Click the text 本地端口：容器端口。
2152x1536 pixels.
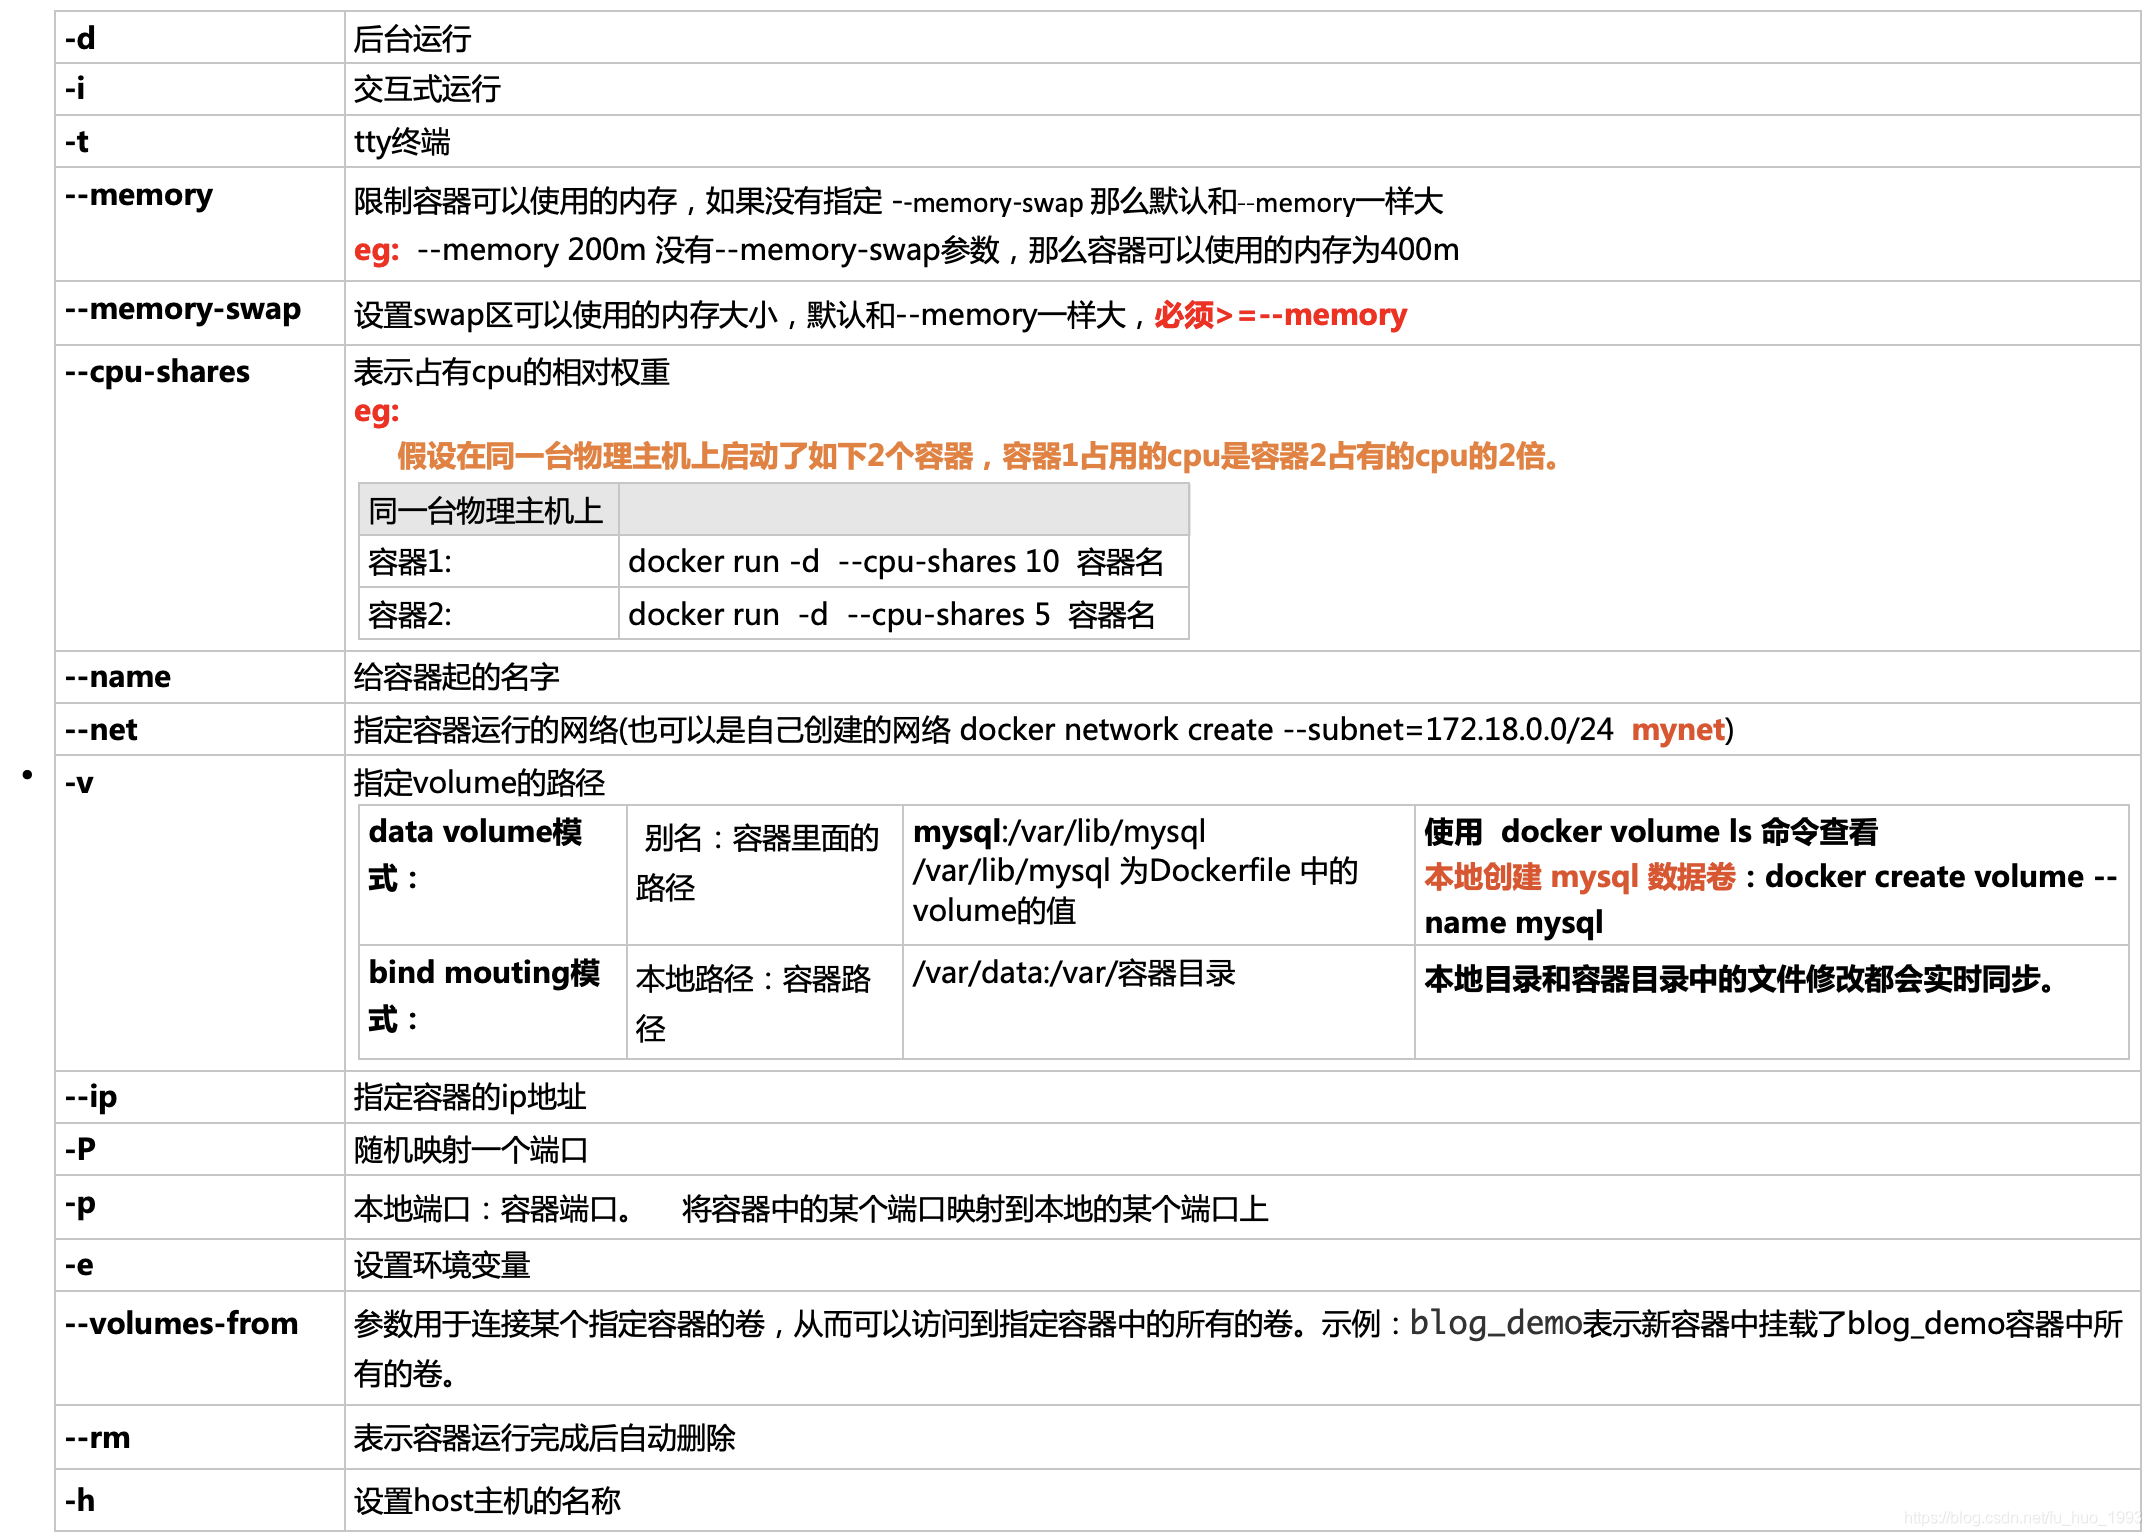494,1209
